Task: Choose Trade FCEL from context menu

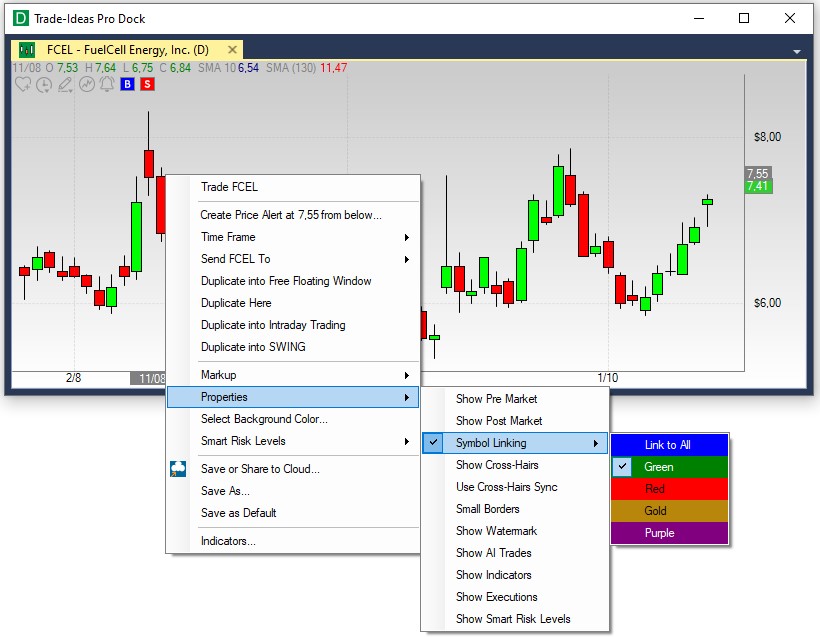Action: (x=293, y=187)
